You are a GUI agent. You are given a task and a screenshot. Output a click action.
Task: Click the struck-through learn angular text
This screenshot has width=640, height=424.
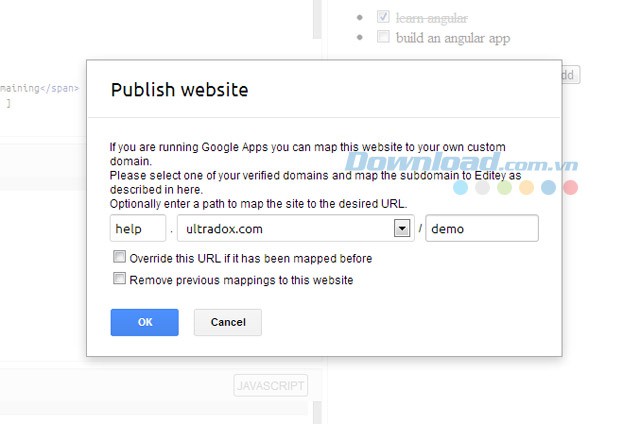431,17
